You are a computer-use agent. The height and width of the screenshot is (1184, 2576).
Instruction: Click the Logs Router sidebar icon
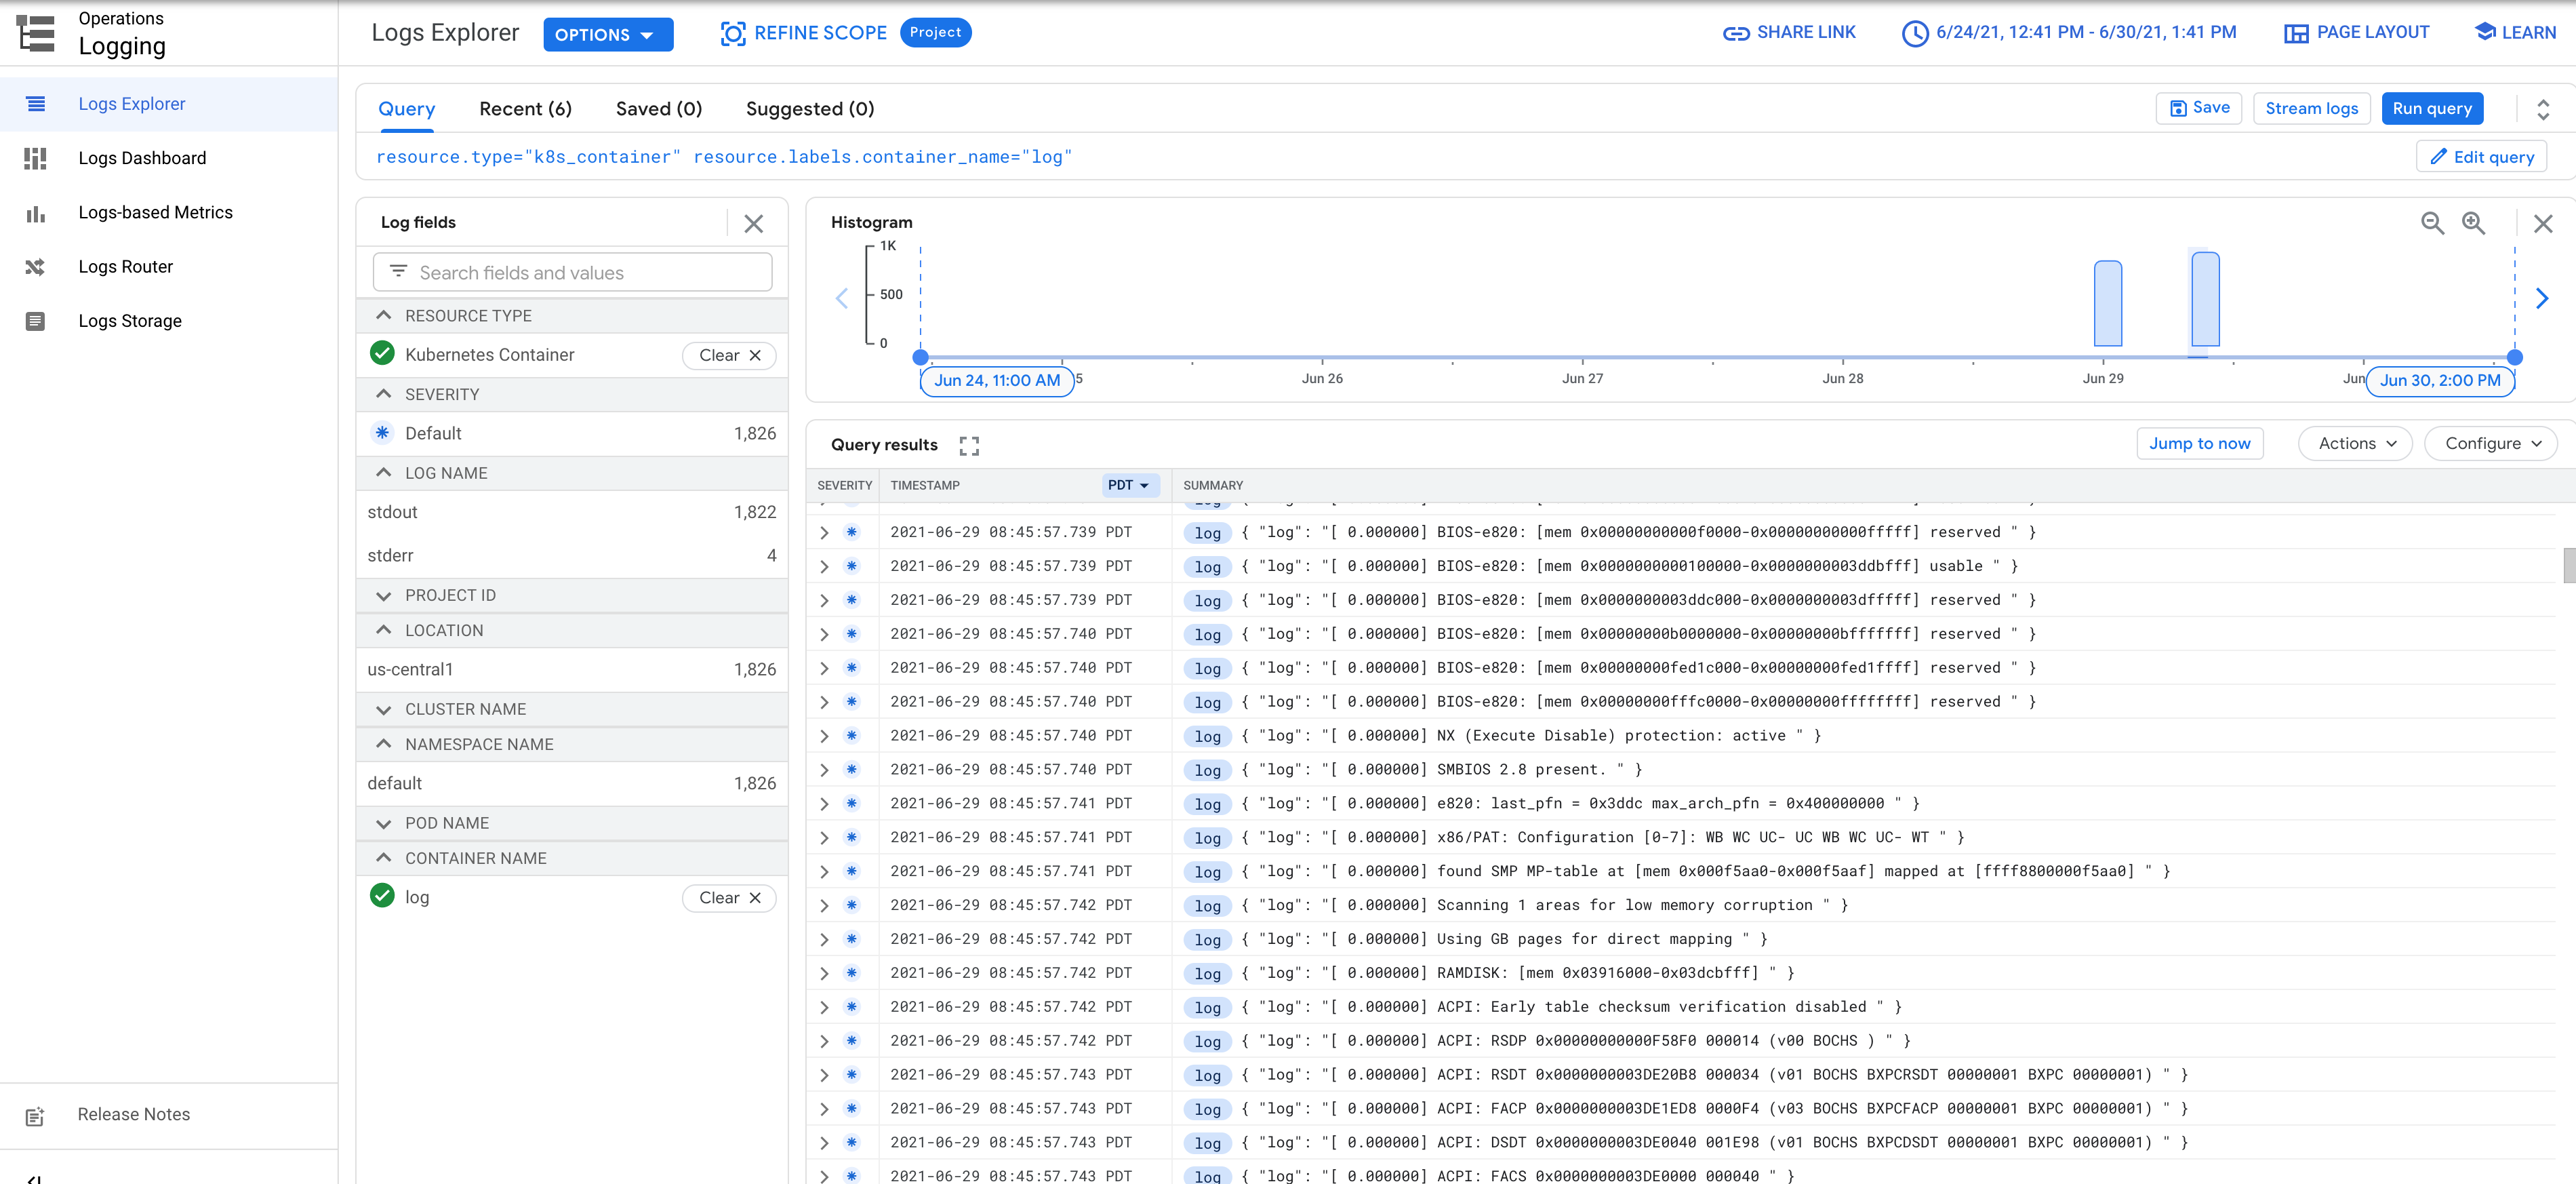(35, 264)
